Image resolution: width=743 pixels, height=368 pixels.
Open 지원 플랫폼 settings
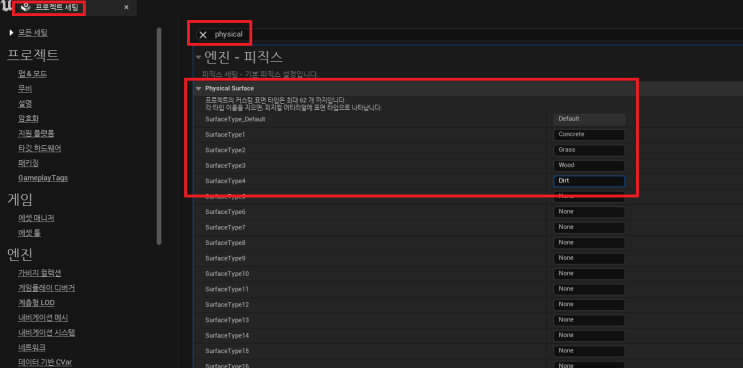(x=36, y=134)
